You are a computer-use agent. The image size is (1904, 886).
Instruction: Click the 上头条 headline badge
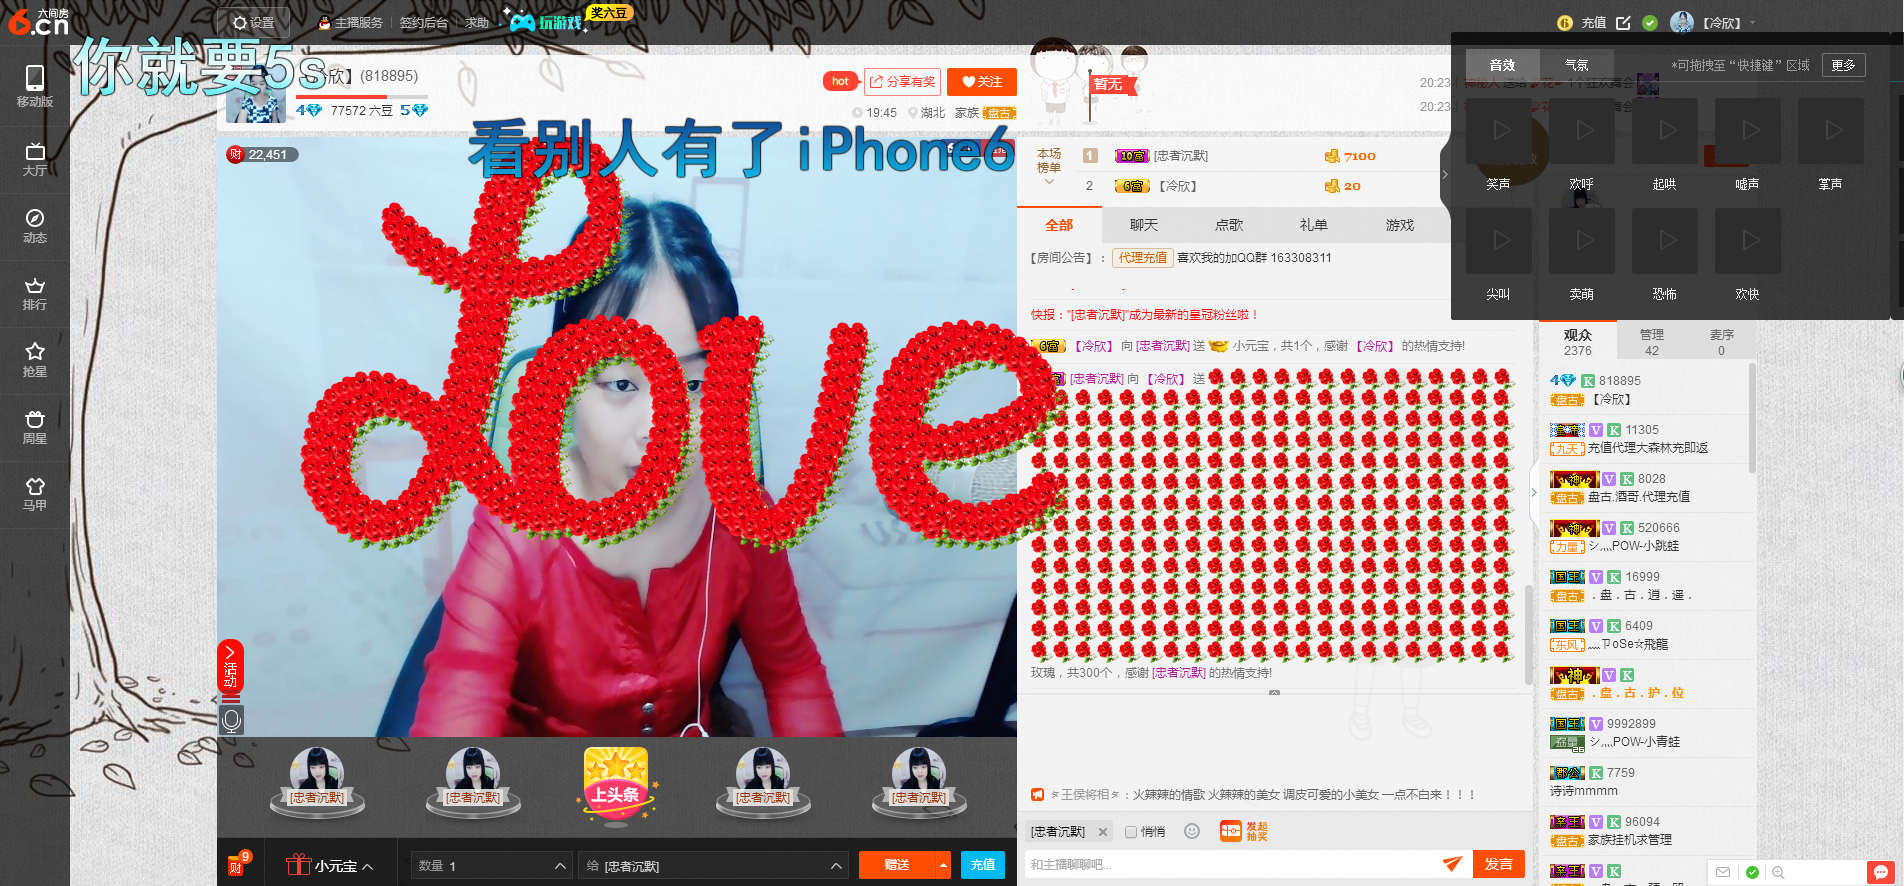[x=616, y=786]
